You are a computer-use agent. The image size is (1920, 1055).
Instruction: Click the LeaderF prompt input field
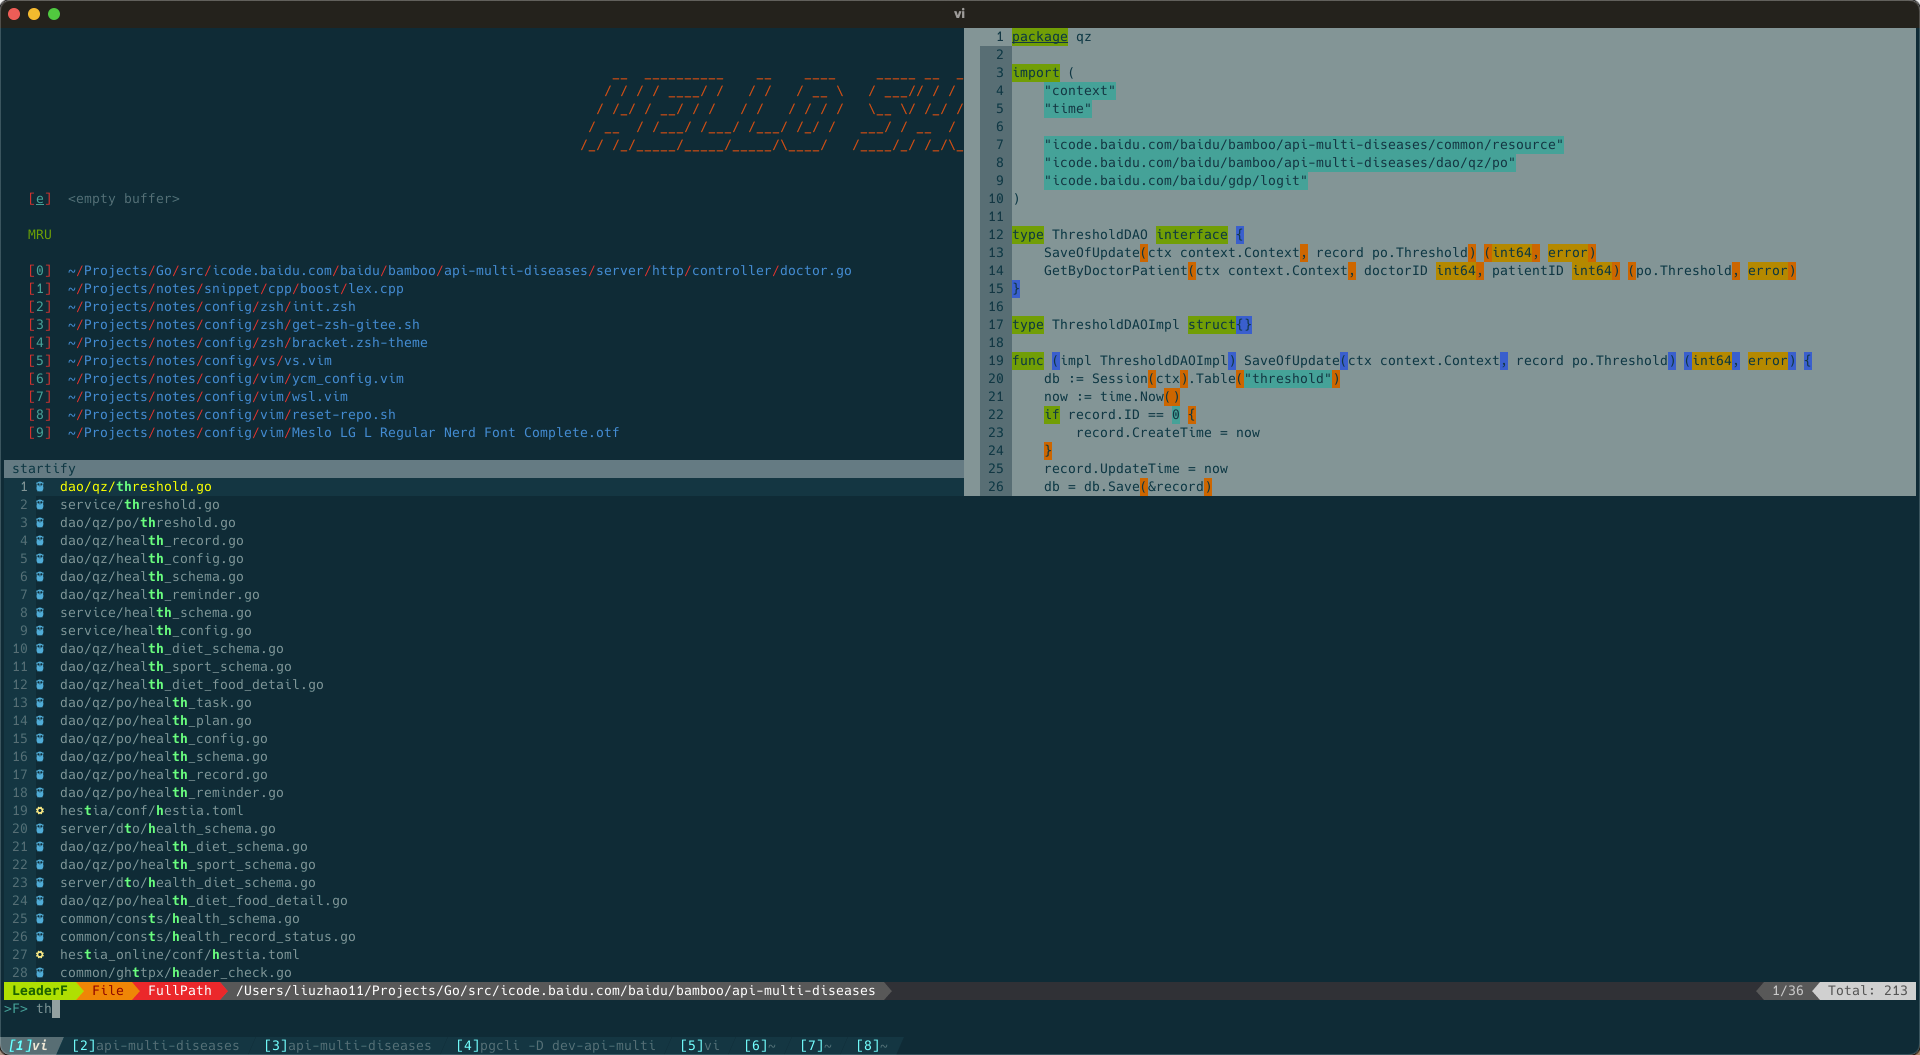(x=960, y=1009)
